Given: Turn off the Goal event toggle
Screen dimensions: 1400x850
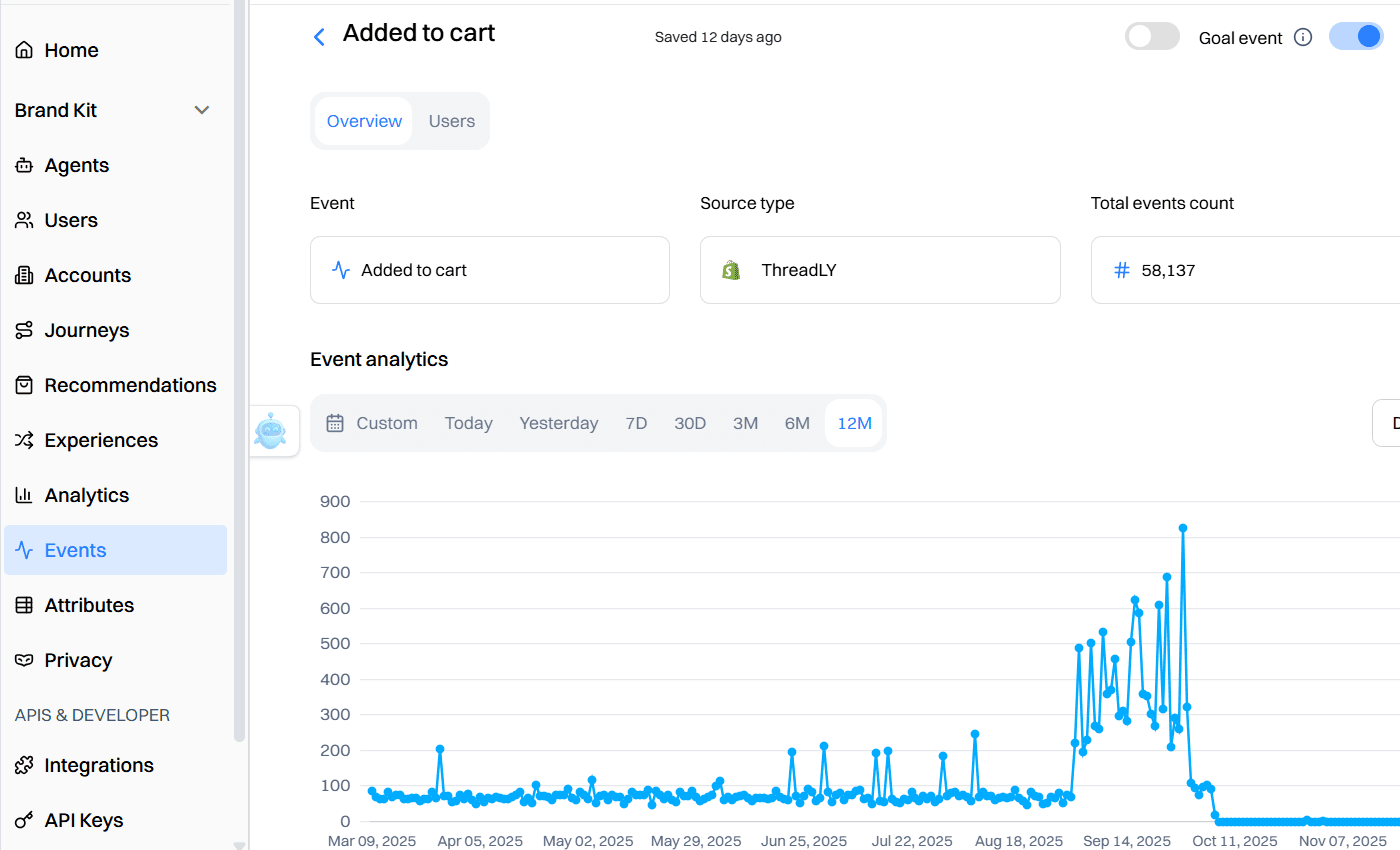Looking at the screenshot, I should [x=1355, y=37].
